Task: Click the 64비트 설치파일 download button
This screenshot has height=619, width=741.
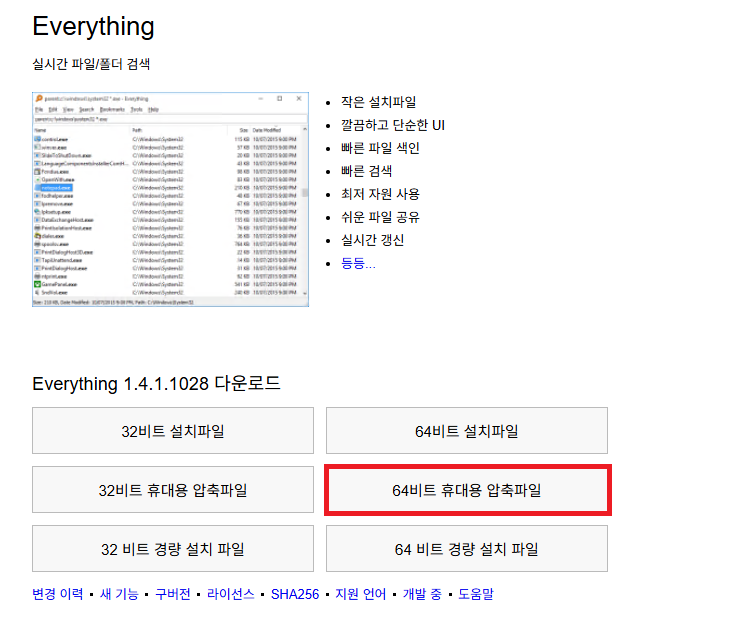Action: click(x=466, y=430)
